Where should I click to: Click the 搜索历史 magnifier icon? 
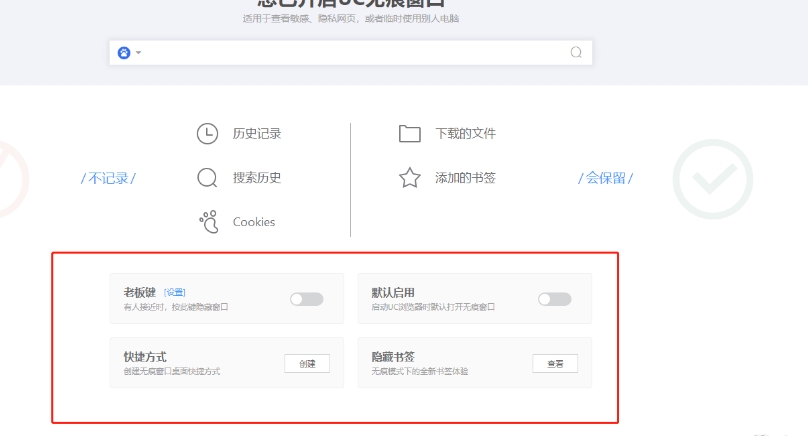coord(207,178)
